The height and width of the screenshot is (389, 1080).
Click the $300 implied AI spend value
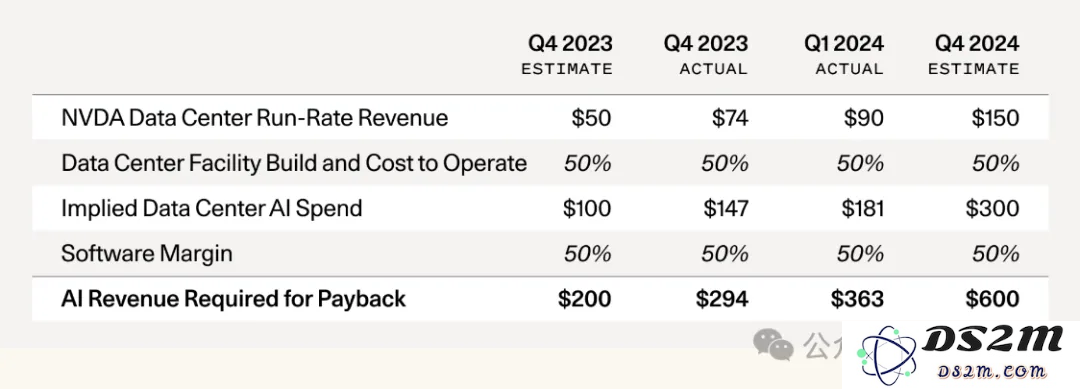(x=993, y=208)
